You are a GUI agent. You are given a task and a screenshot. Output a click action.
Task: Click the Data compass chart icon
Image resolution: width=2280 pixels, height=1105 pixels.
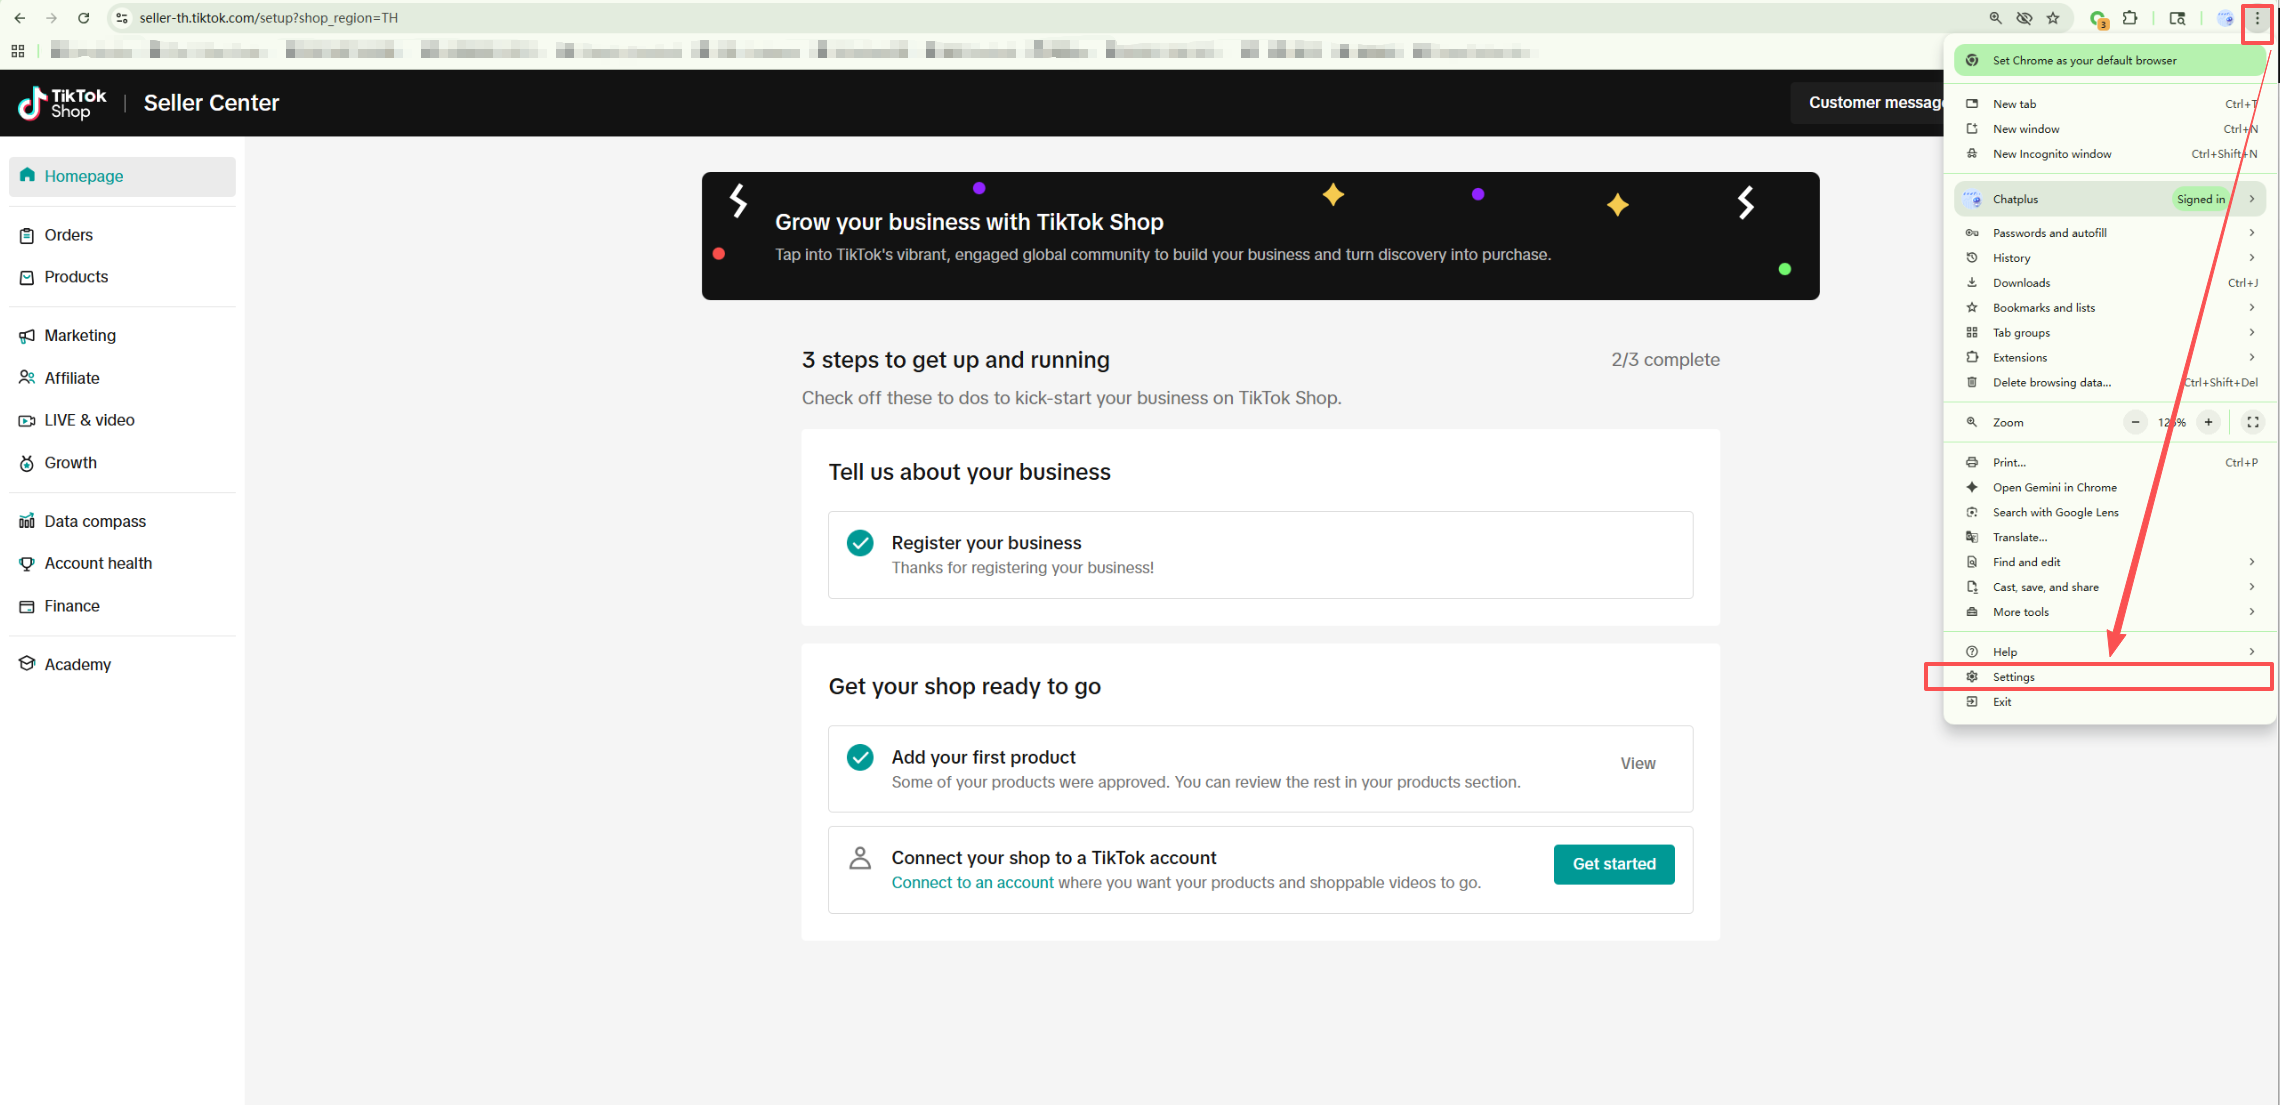coord(27,522)
